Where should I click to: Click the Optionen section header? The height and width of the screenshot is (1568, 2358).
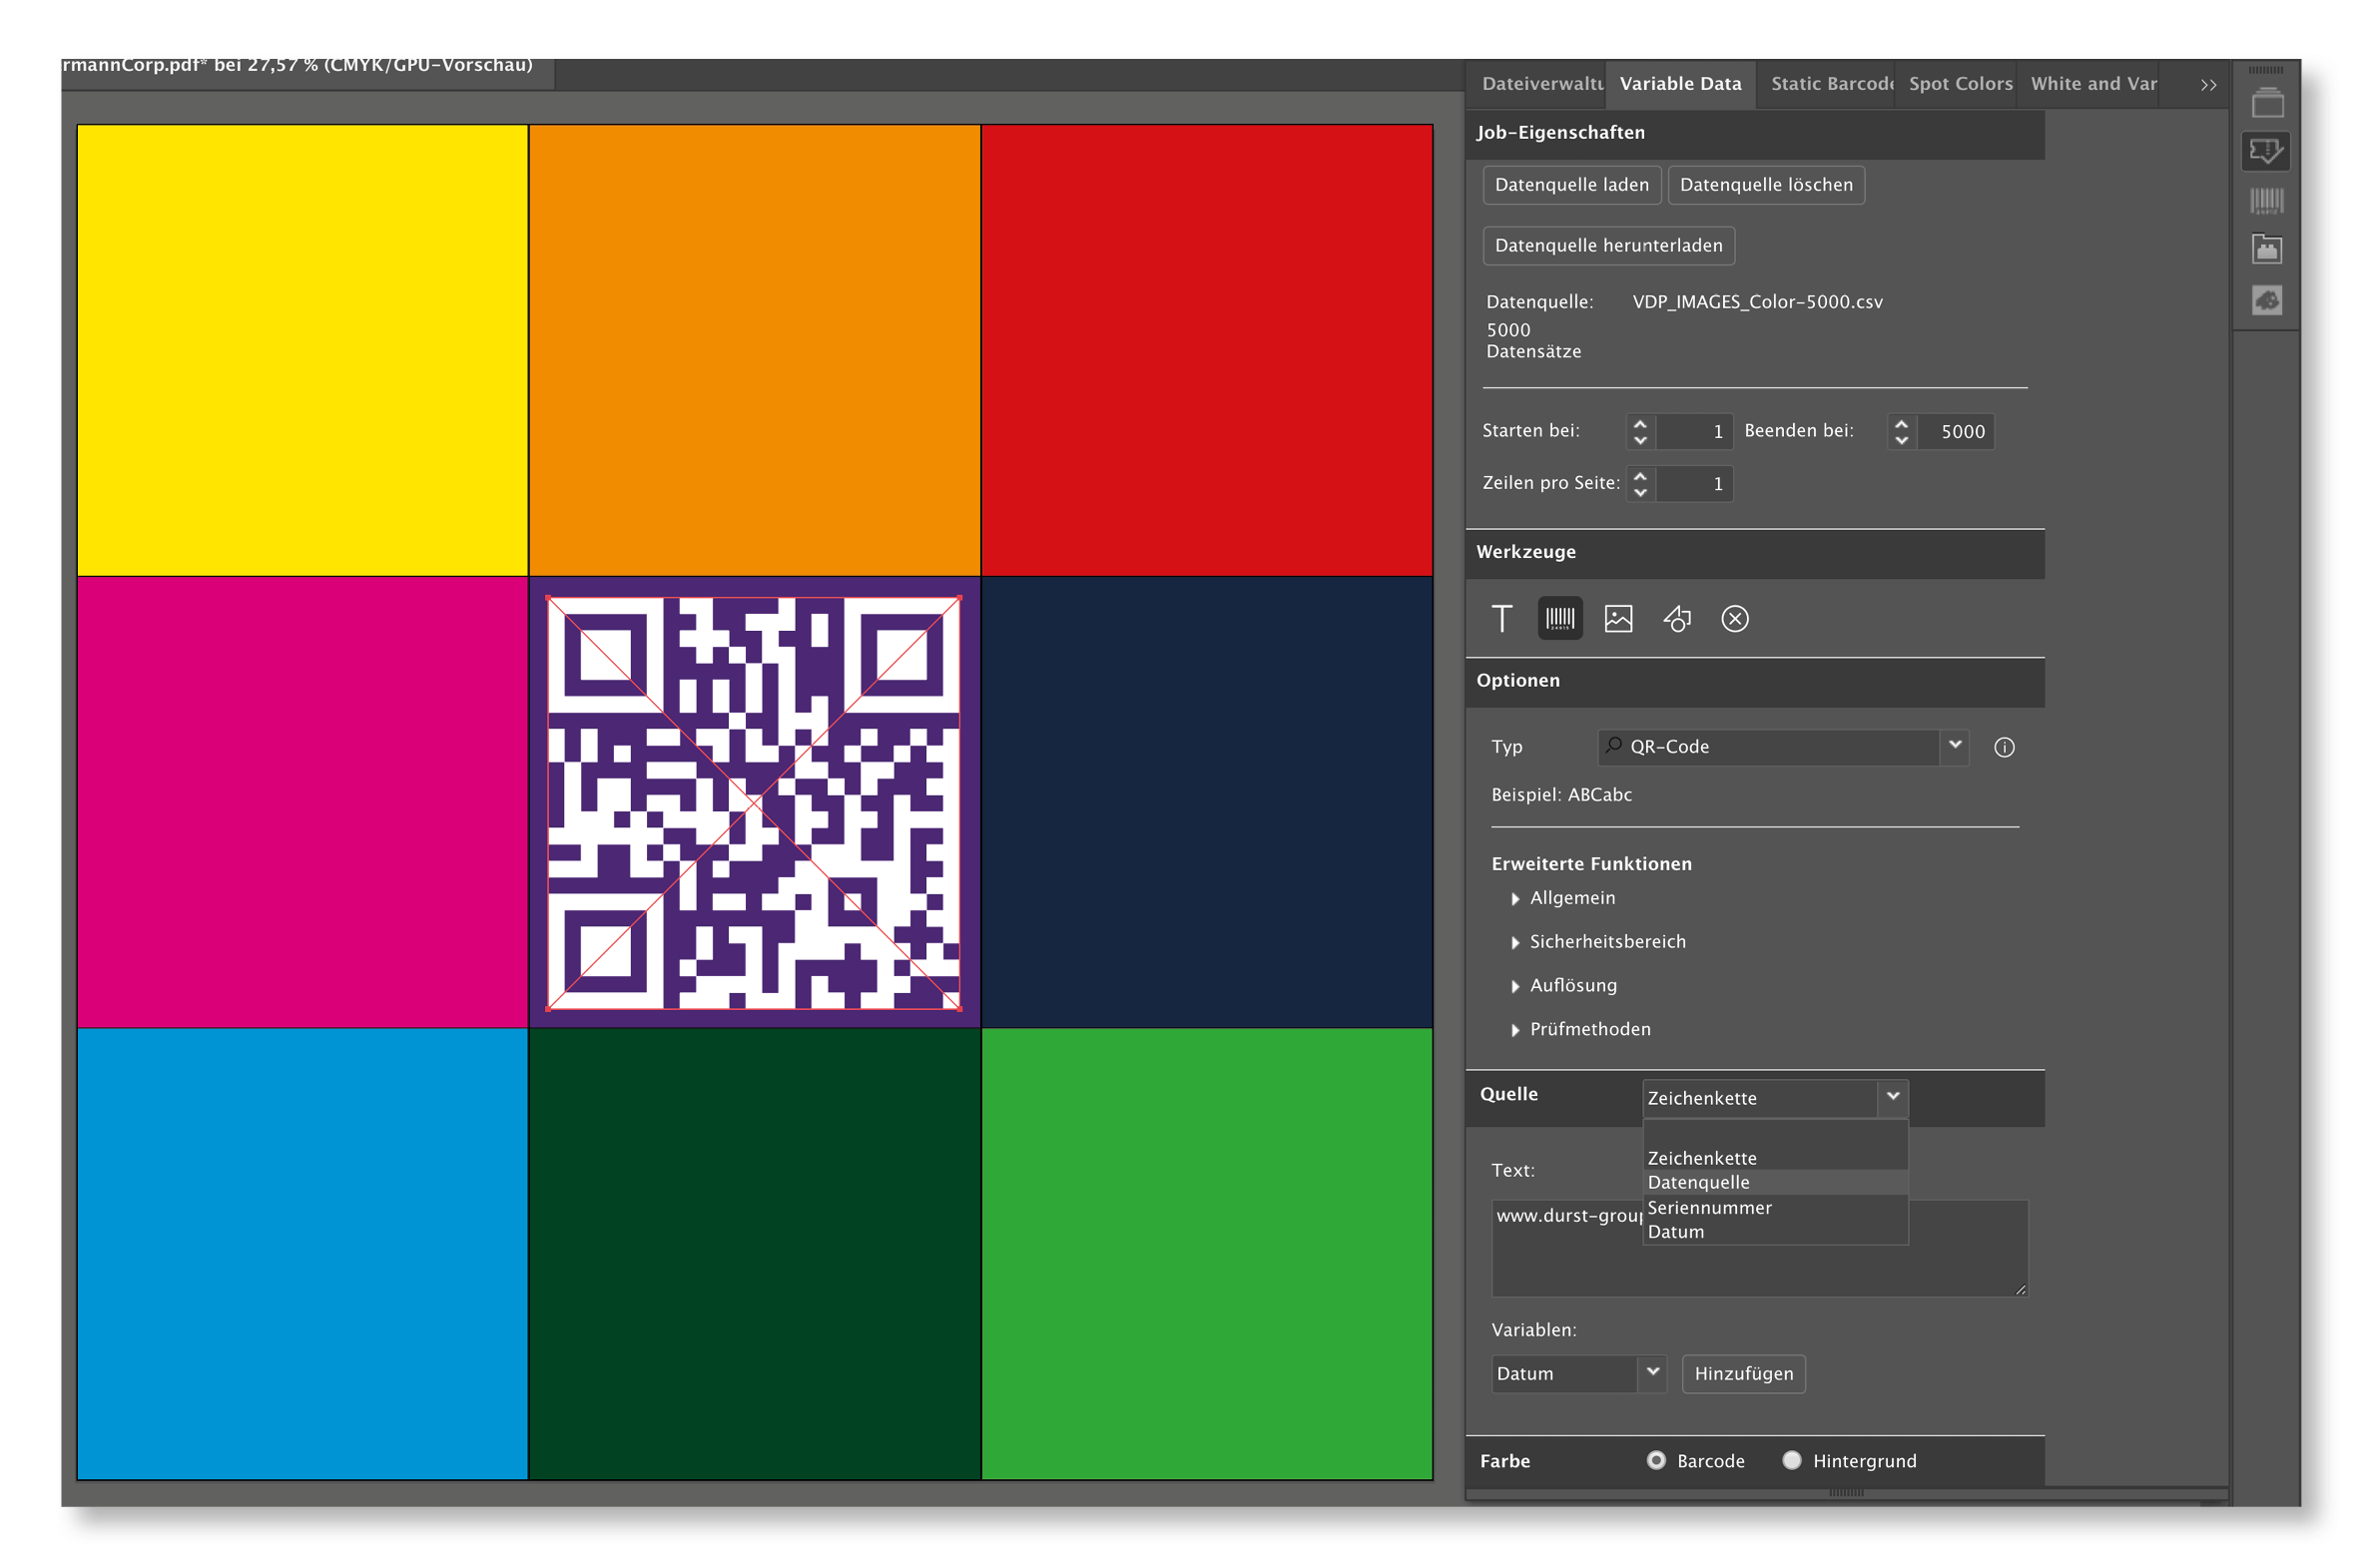[1754, 681]
